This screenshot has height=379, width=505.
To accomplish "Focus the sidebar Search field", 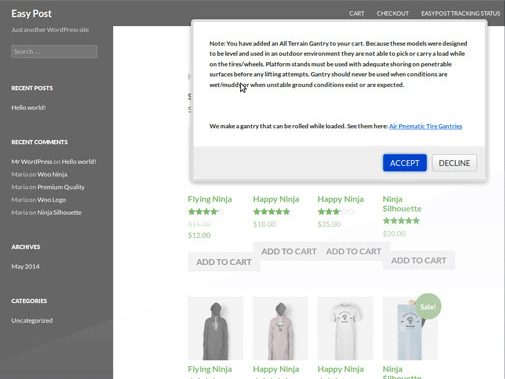I will click(54, 52).
